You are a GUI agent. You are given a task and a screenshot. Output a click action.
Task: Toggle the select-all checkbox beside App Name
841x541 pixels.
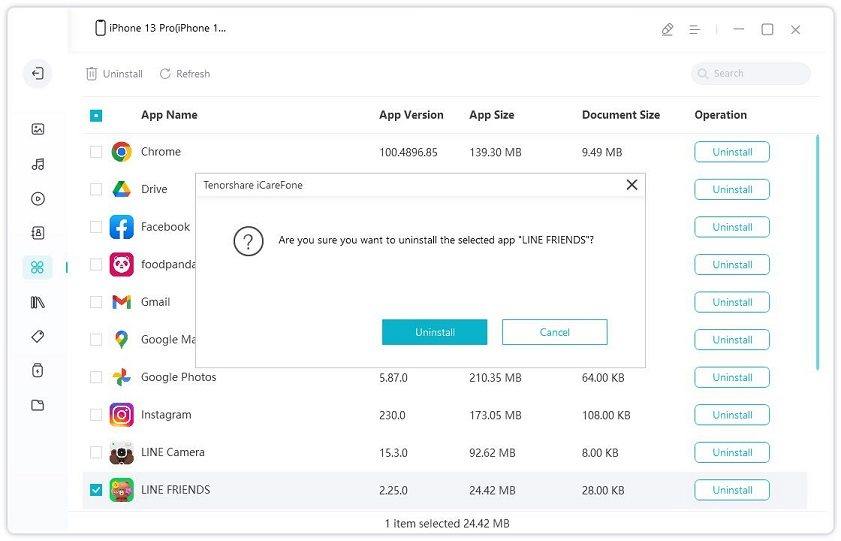click(x=96, y=116)
